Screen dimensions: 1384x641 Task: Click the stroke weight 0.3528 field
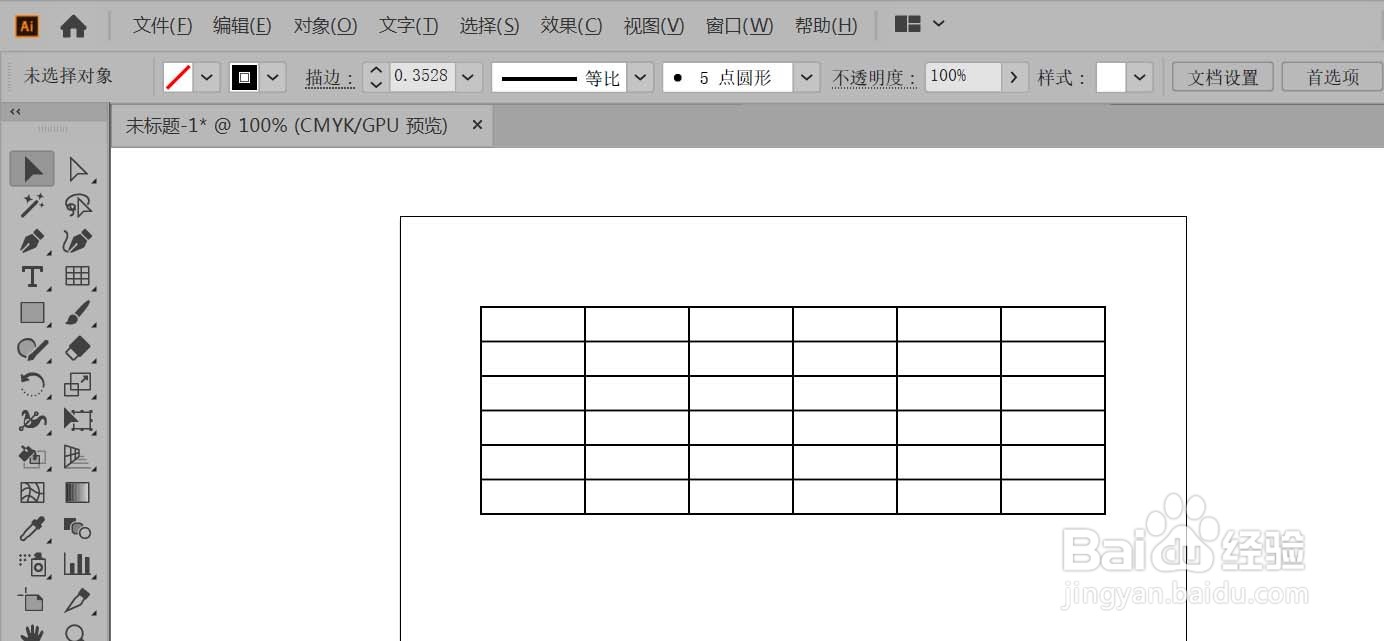point(421,77)
